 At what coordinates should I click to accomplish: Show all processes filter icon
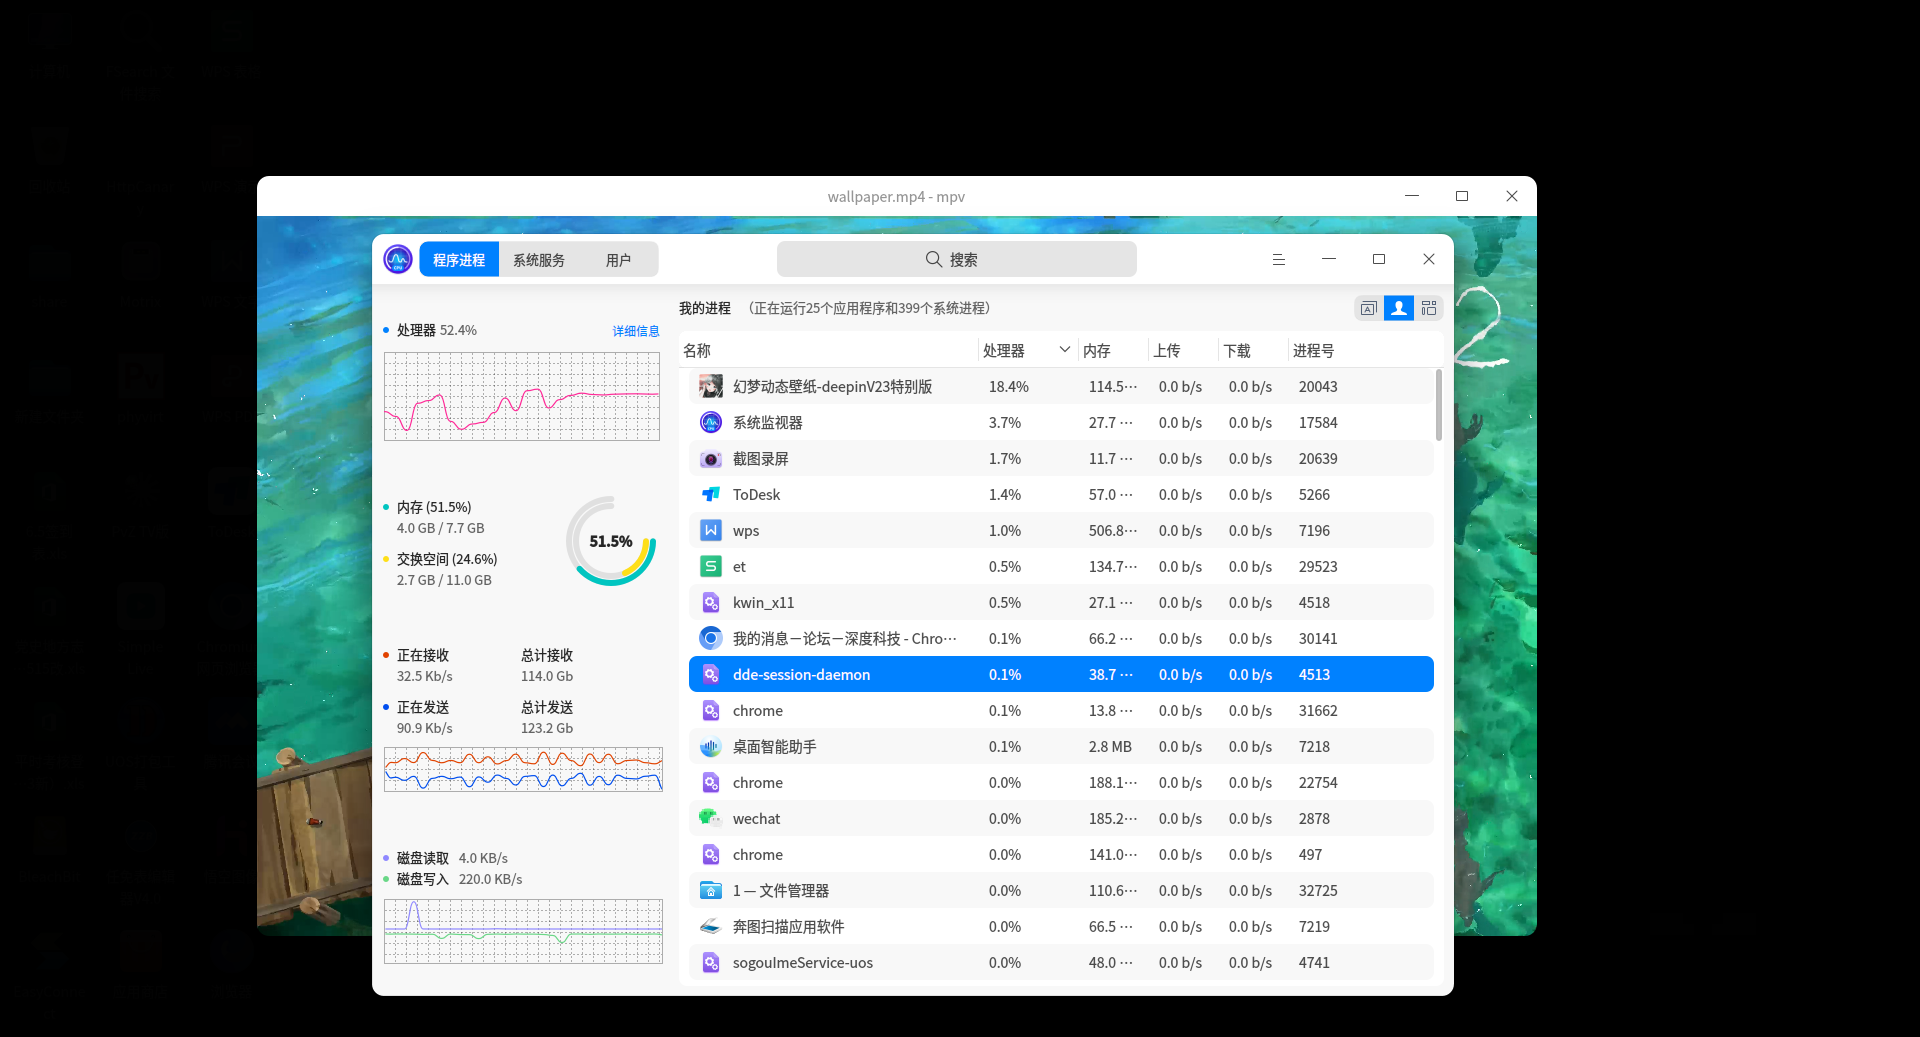(x=1429, y=308)
